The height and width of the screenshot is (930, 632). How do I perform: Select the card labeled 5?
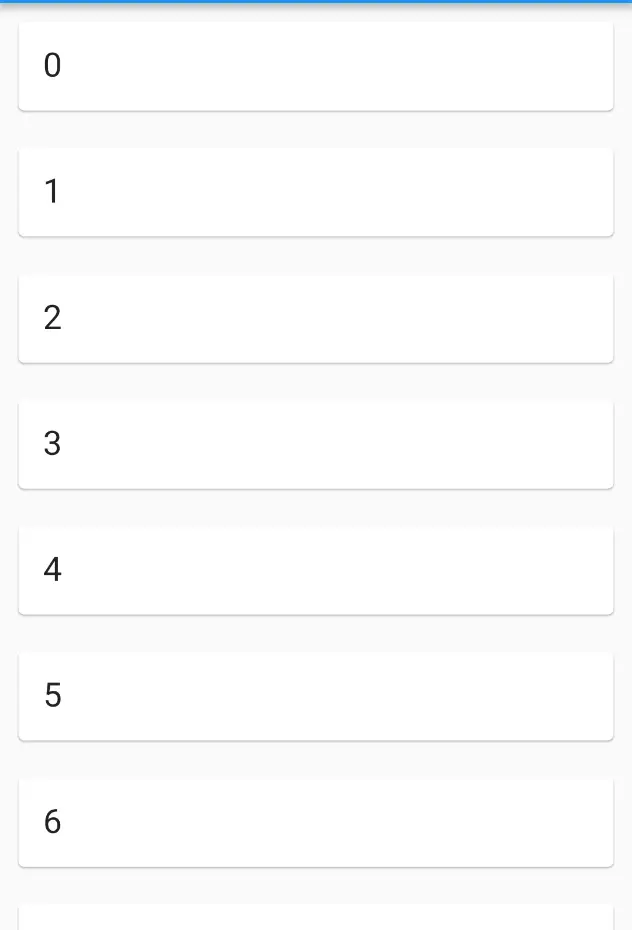coord(316,696)
